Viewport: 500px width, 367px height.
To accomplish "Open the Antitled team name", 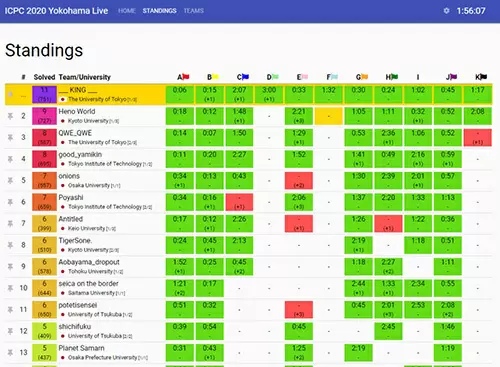I will pos(71,219).
